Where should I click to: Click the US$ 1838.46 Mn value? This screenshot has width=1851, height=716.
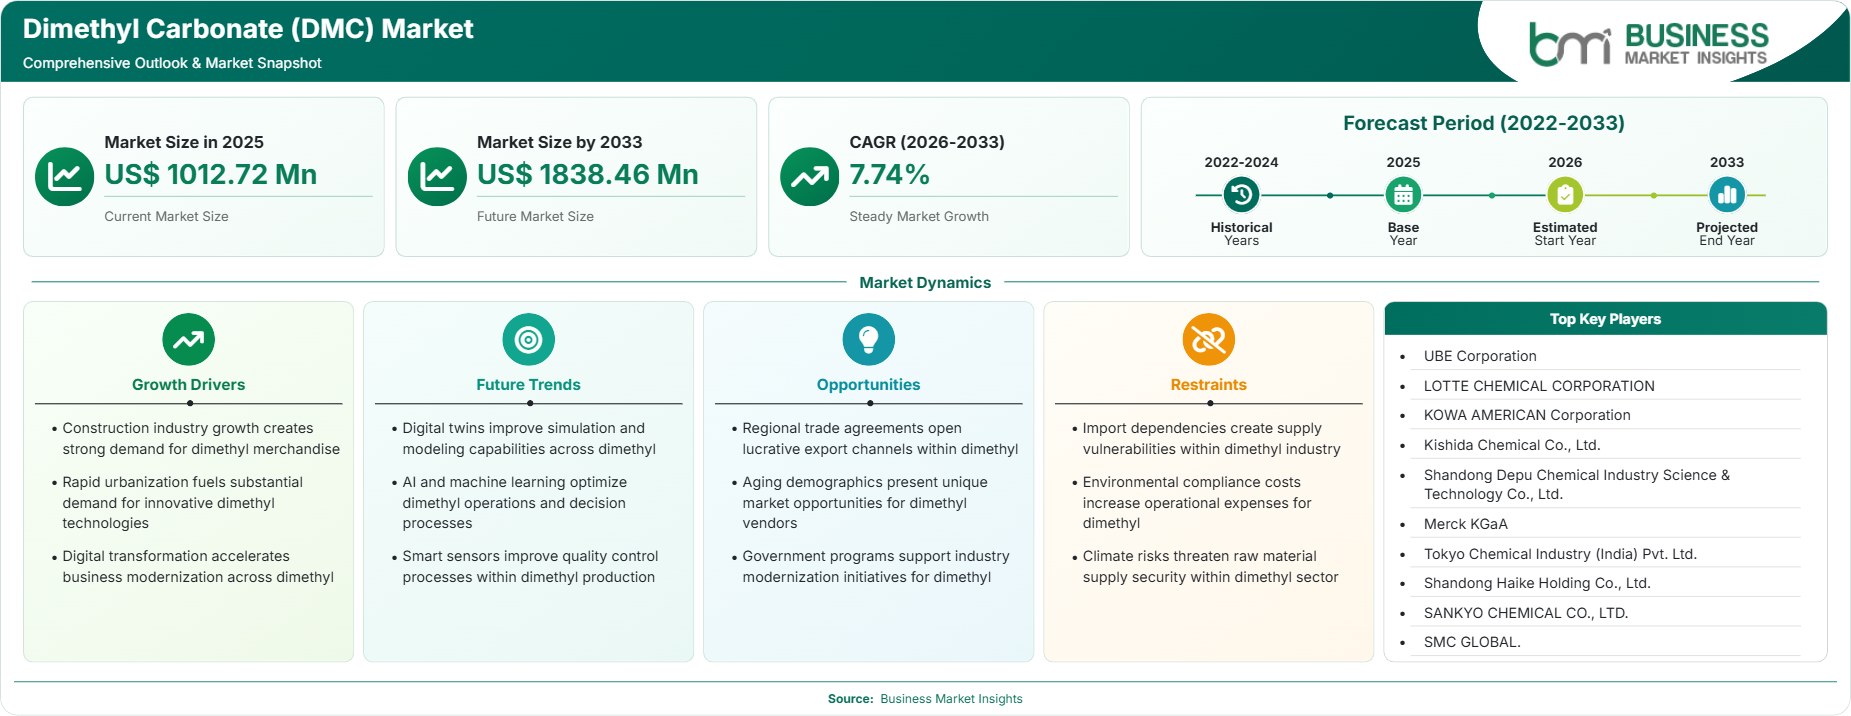(x=587, y=174)
